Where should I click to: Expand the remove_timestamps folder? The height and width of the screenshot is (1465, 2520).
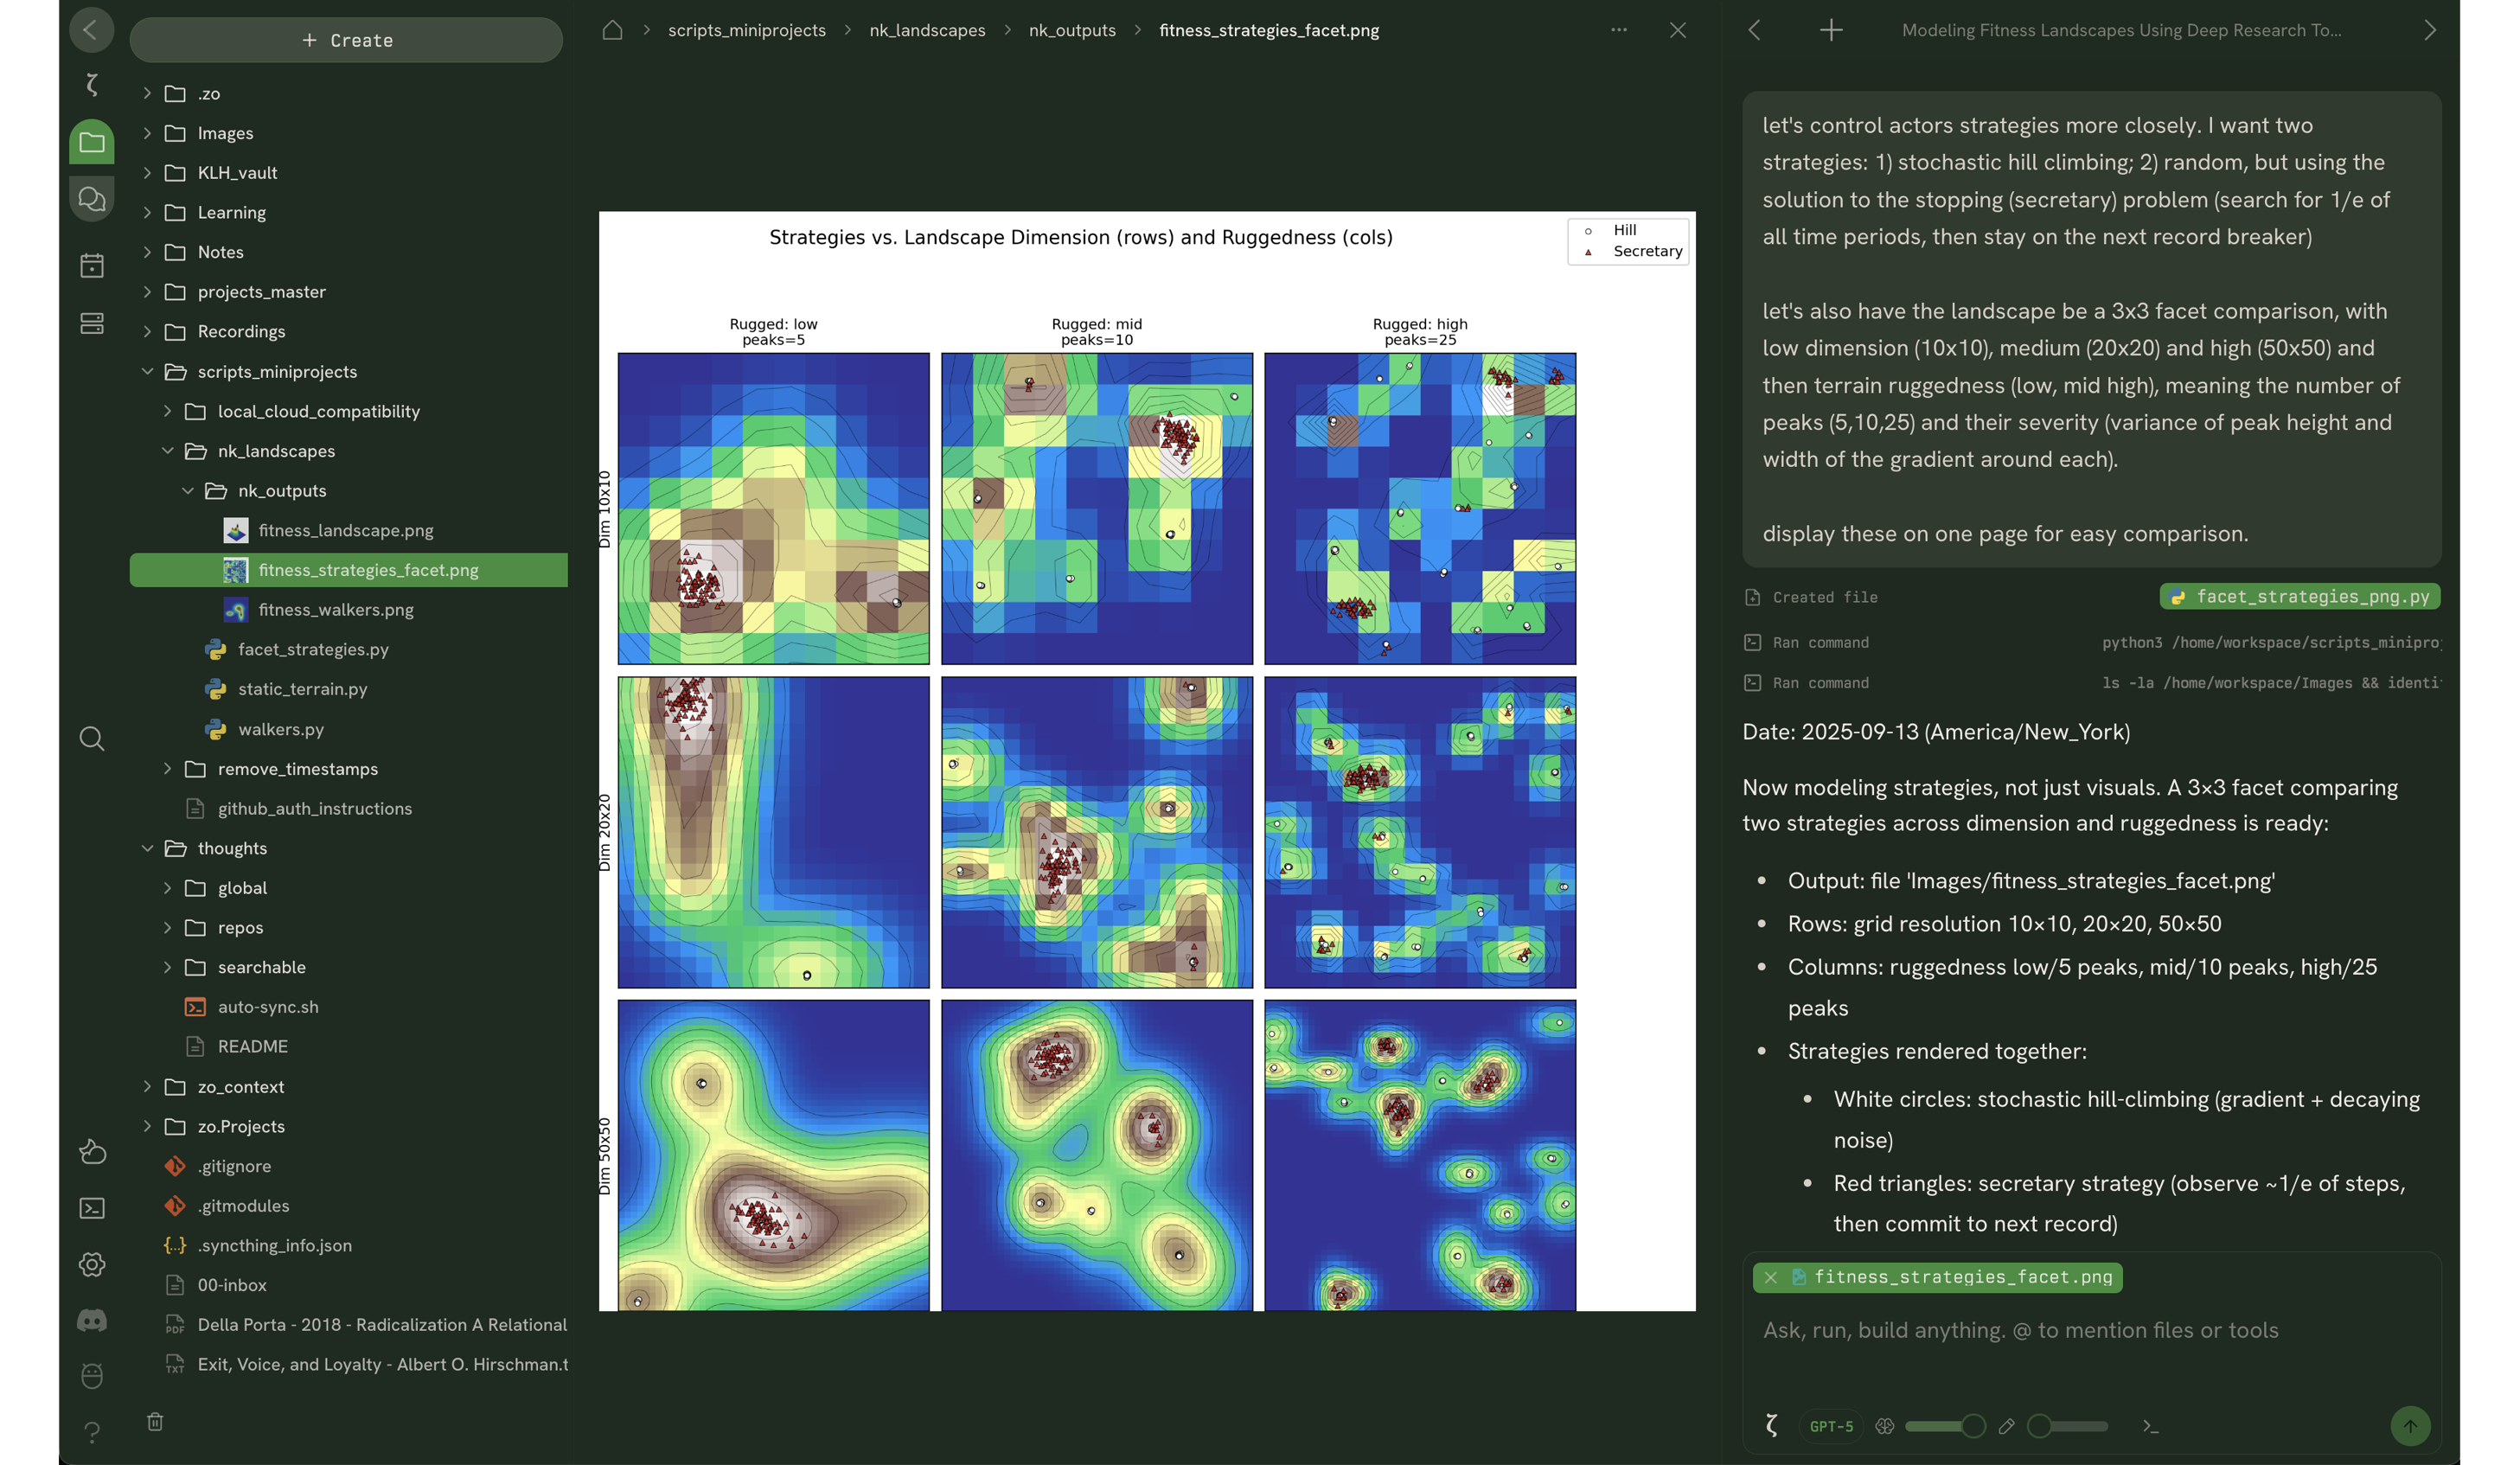click(x=167, y=768)
